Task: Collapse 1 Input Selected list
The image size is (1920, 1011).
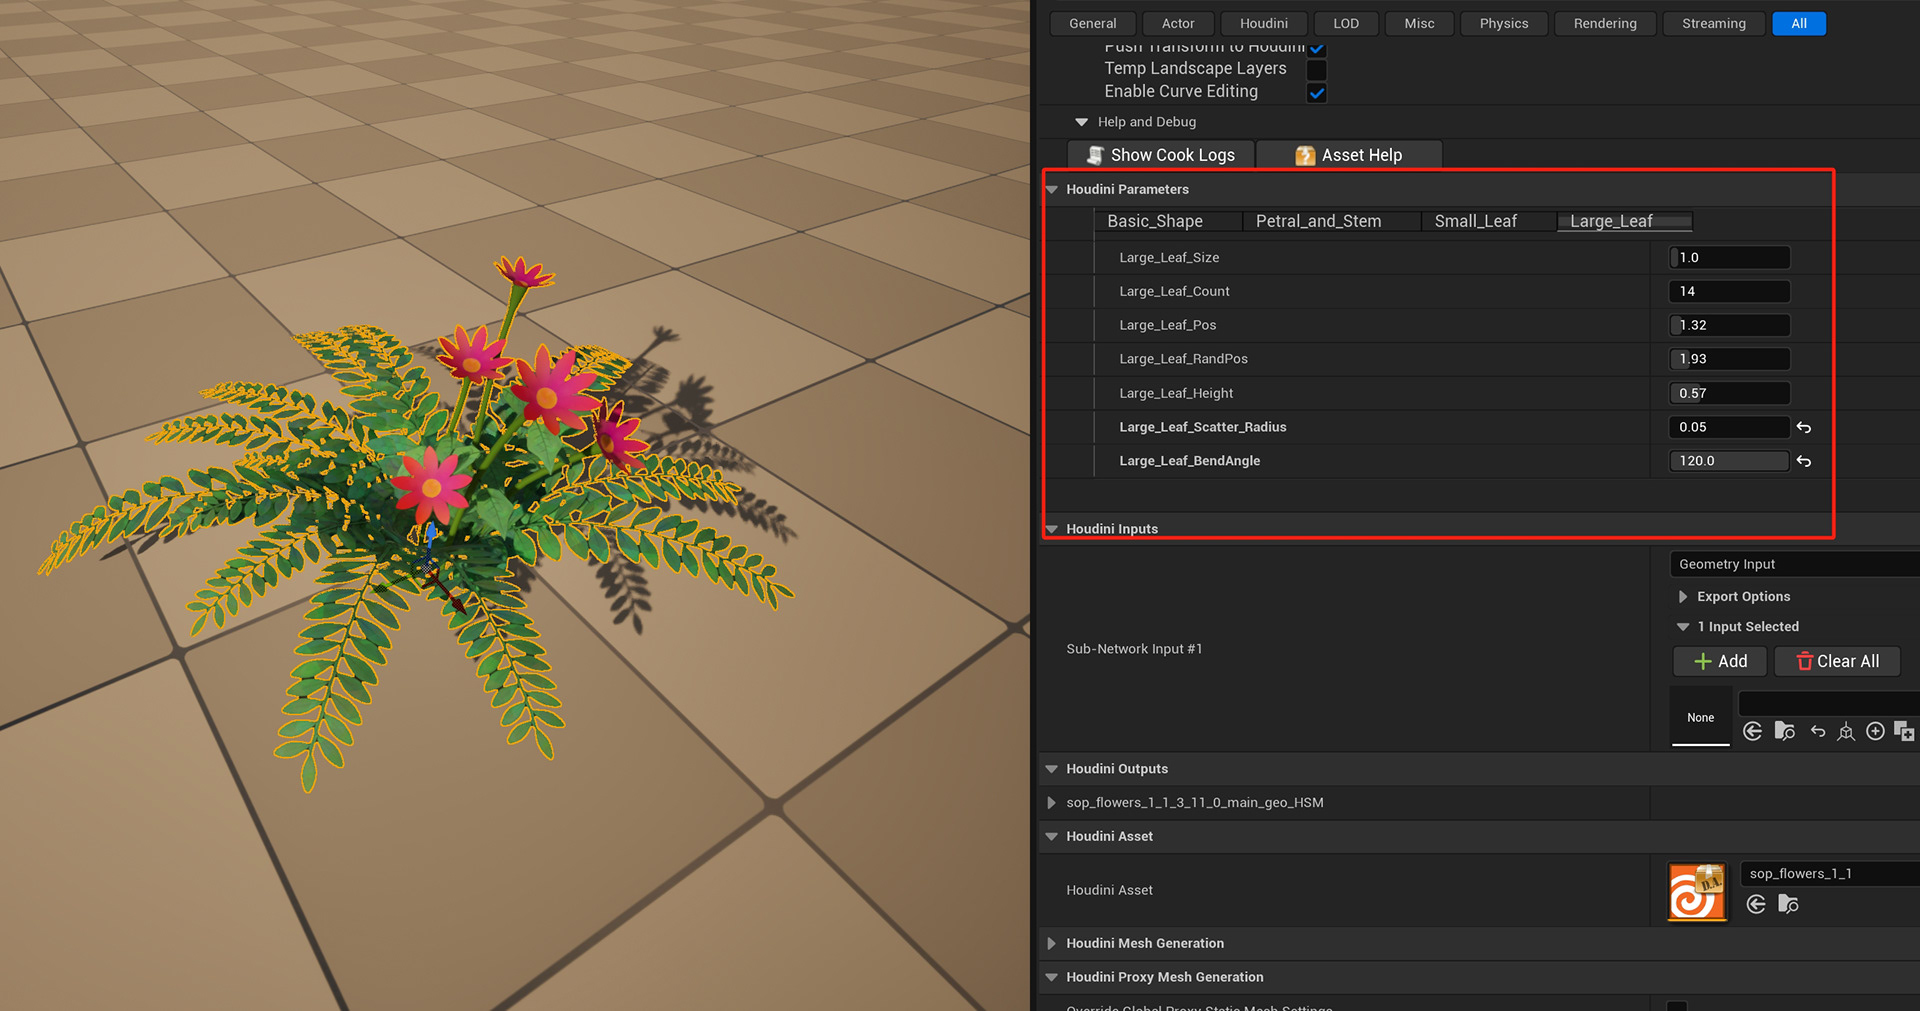Action: tap(1683, 627)
